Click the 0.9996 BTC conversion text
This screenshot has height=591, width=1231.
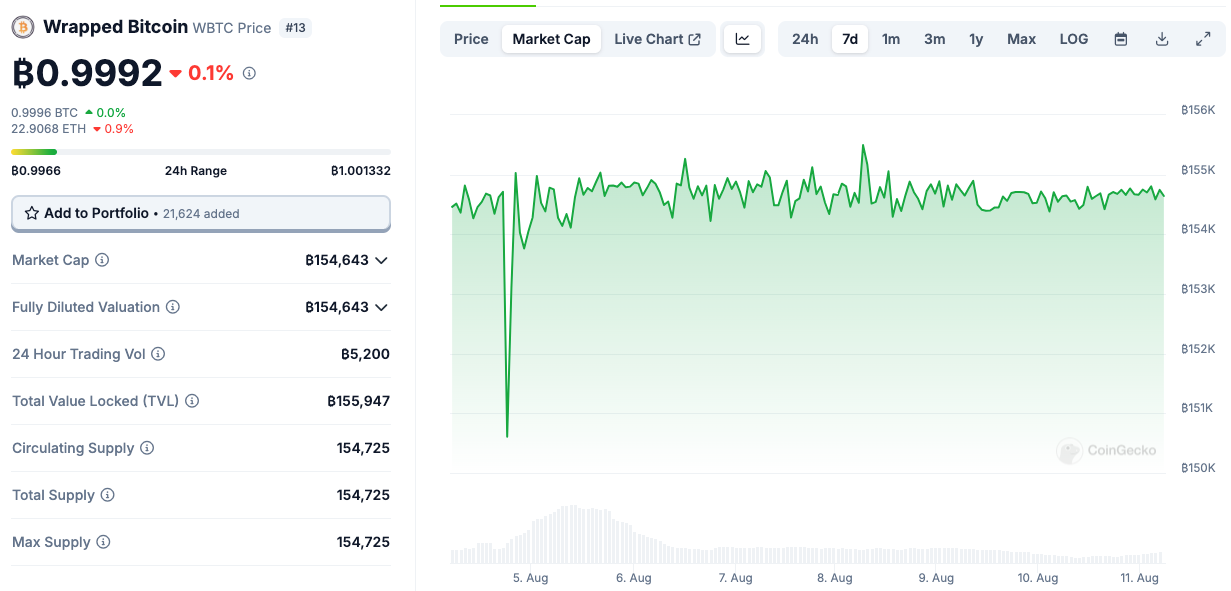pos(45,113)
